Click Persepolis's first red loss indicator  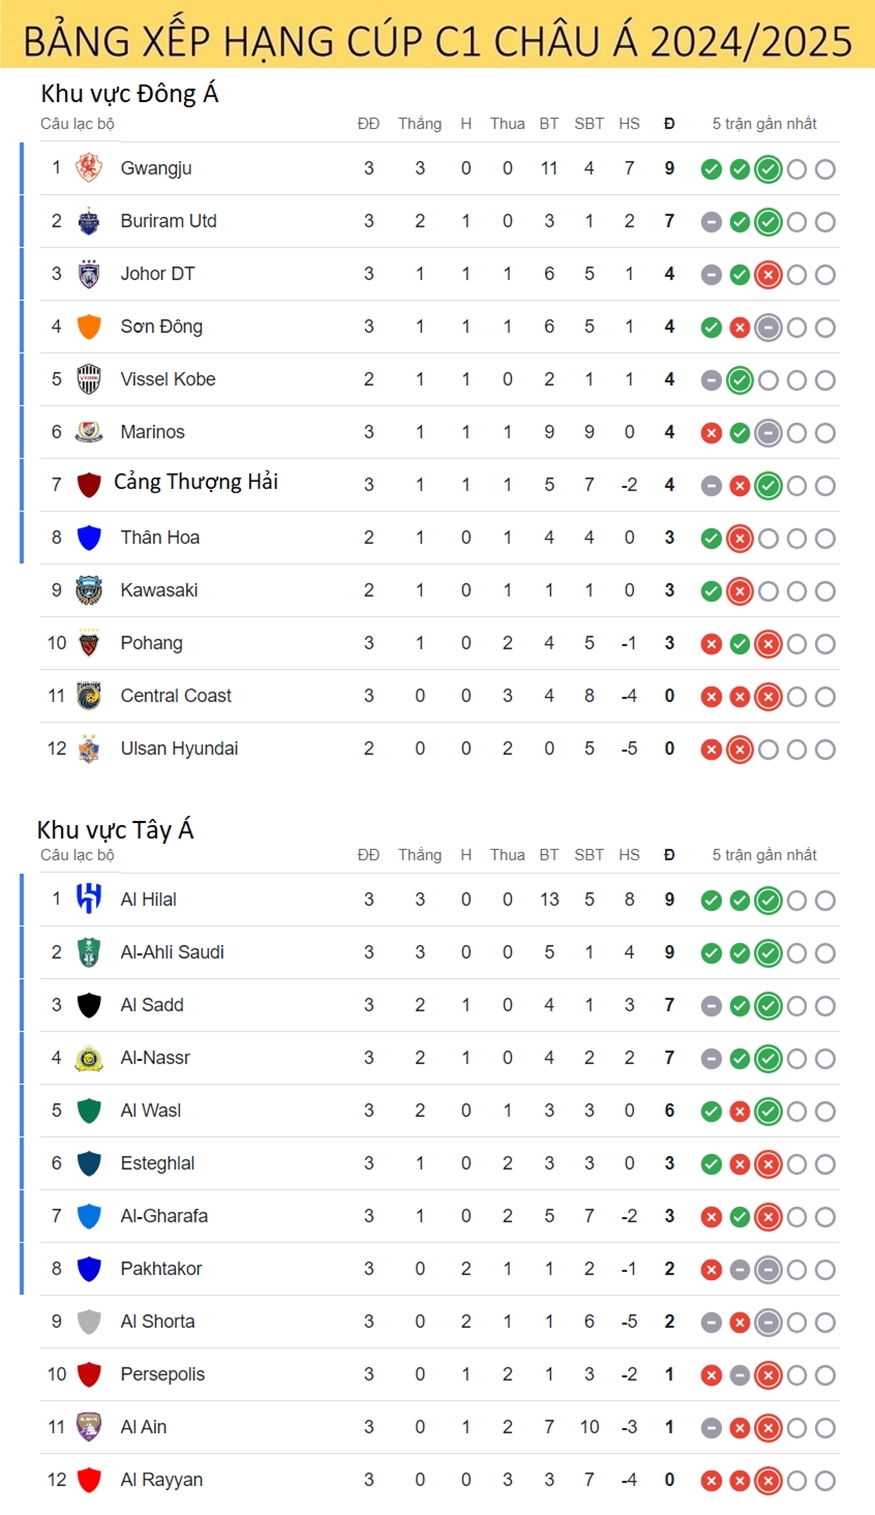click(x=711, y=1376)
